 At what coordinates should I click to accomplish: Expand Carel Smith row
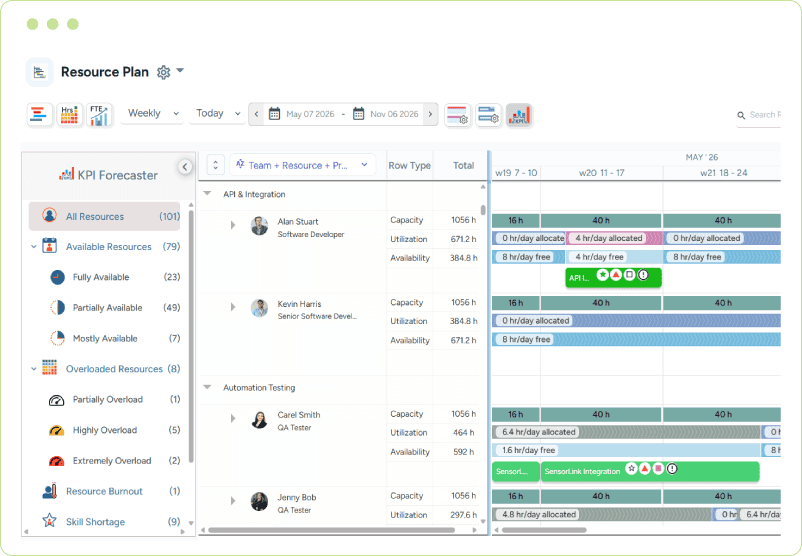click(233, 418)
